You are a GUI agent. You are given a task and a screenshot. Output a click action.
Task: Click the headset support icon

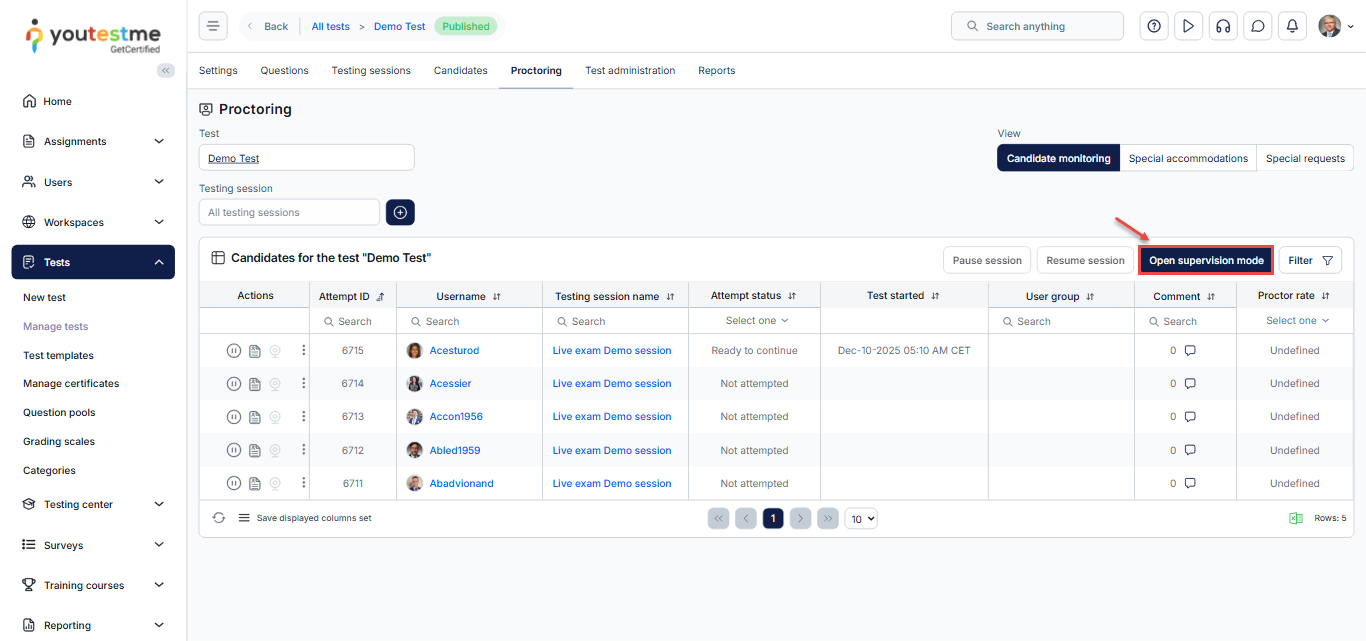coord(1222,26)
